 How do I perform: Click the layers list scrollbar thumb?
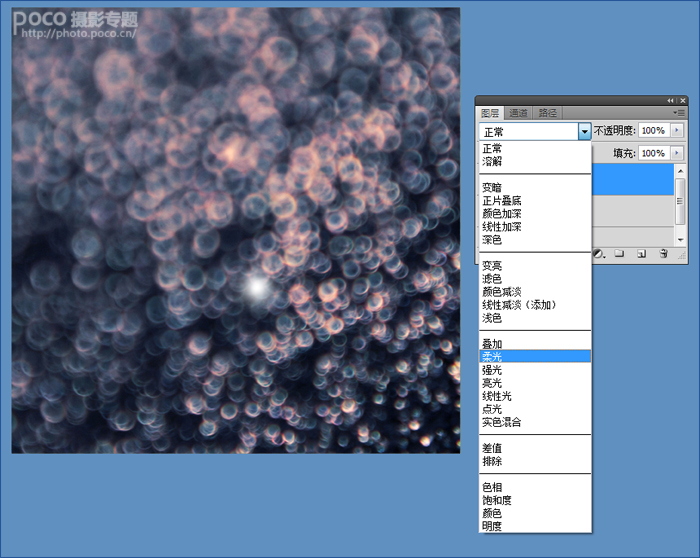point(680,201)
